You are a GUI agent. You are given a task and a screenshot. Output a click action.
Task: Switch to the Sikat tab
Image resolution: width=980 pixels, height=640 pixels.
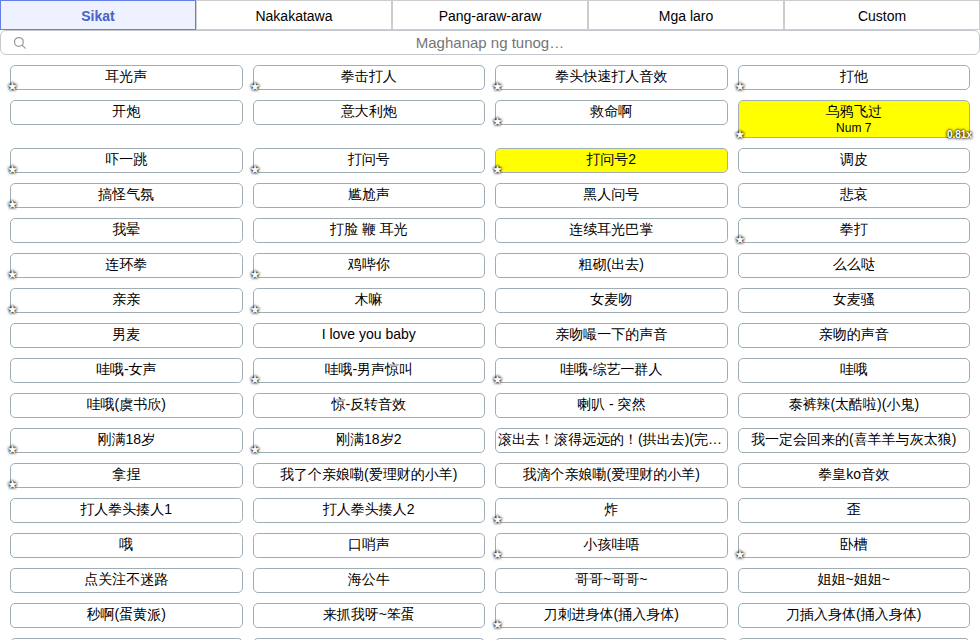tap(98, 16)
